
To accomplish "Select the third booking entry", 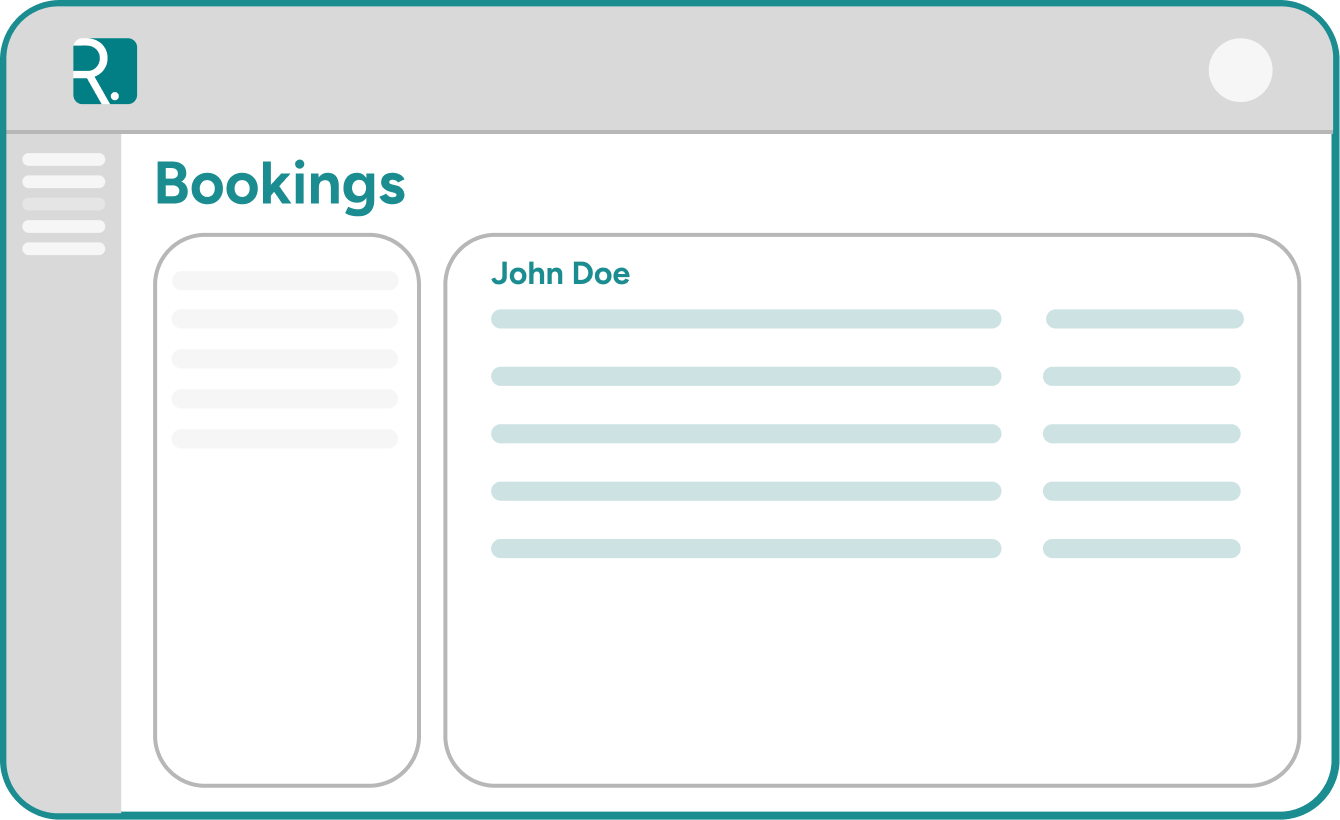I will 285,358.
